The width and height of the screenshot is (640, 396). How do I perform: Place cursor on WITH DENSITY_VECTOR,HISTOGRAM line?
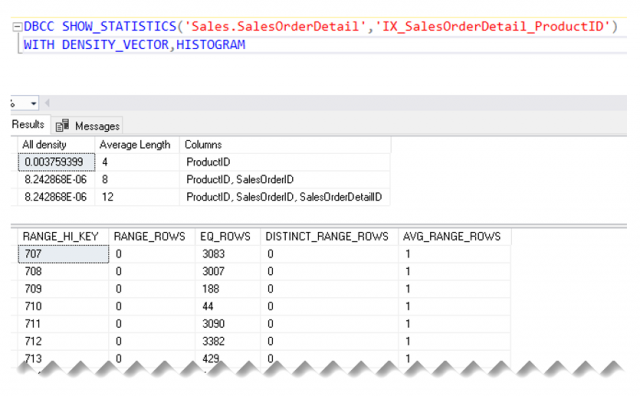coord(134,44)
